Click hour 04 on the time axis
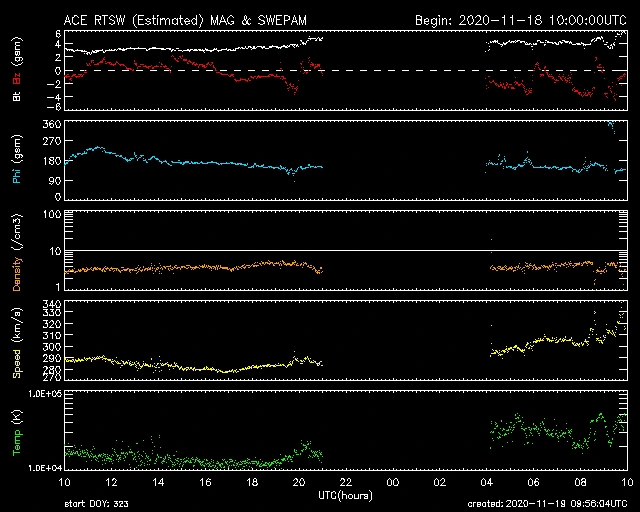This screenshot has height=512, width=640. coord(486,482)
